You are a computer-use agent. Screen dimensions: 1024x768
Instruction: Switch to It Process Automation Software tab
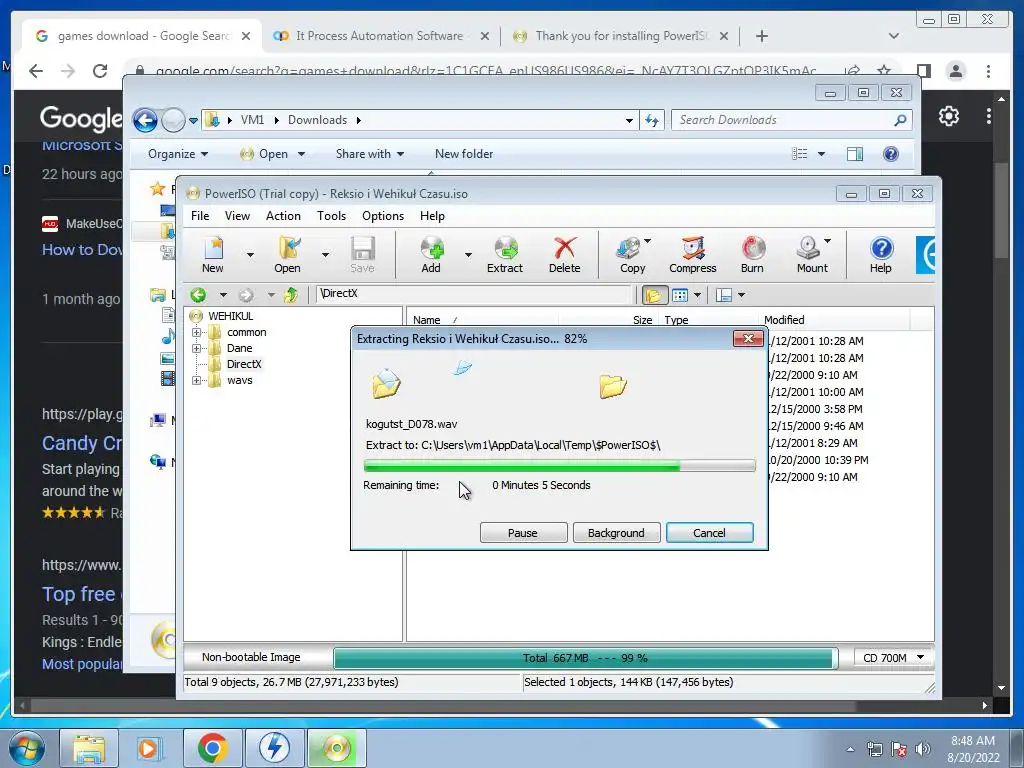(x=379, y=36)
